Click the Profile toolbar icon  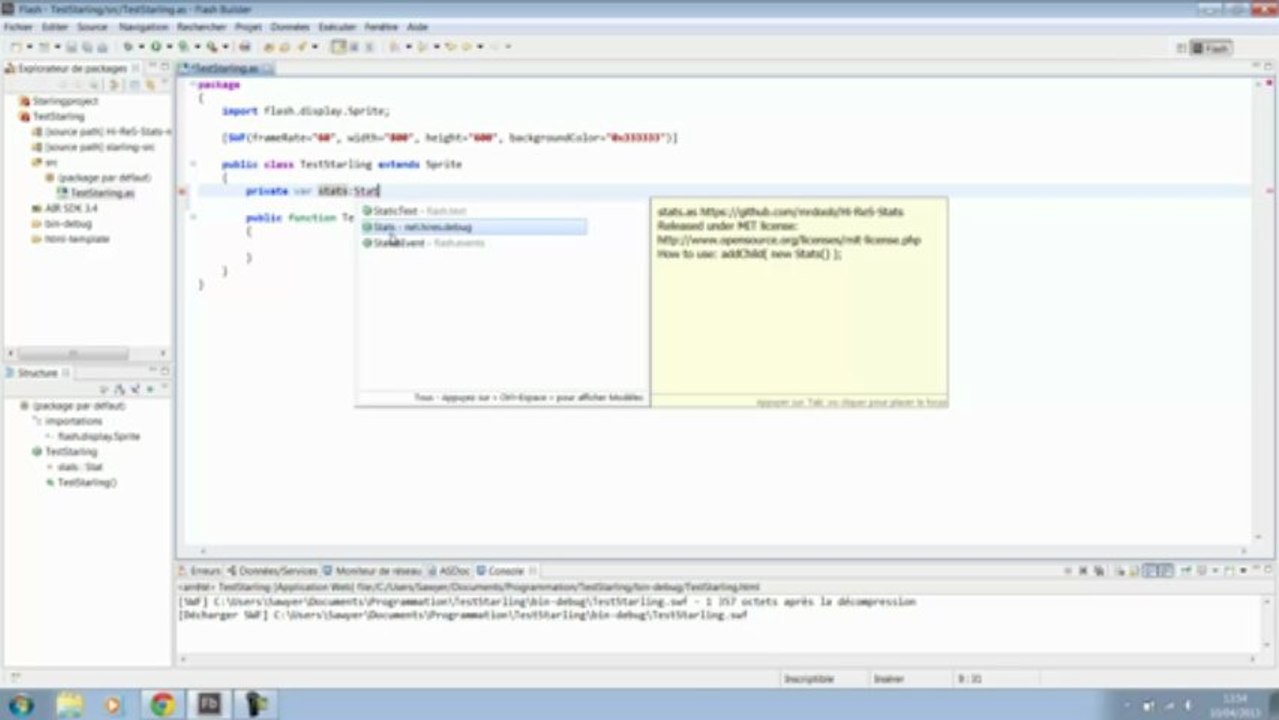(x=184, y=46)
